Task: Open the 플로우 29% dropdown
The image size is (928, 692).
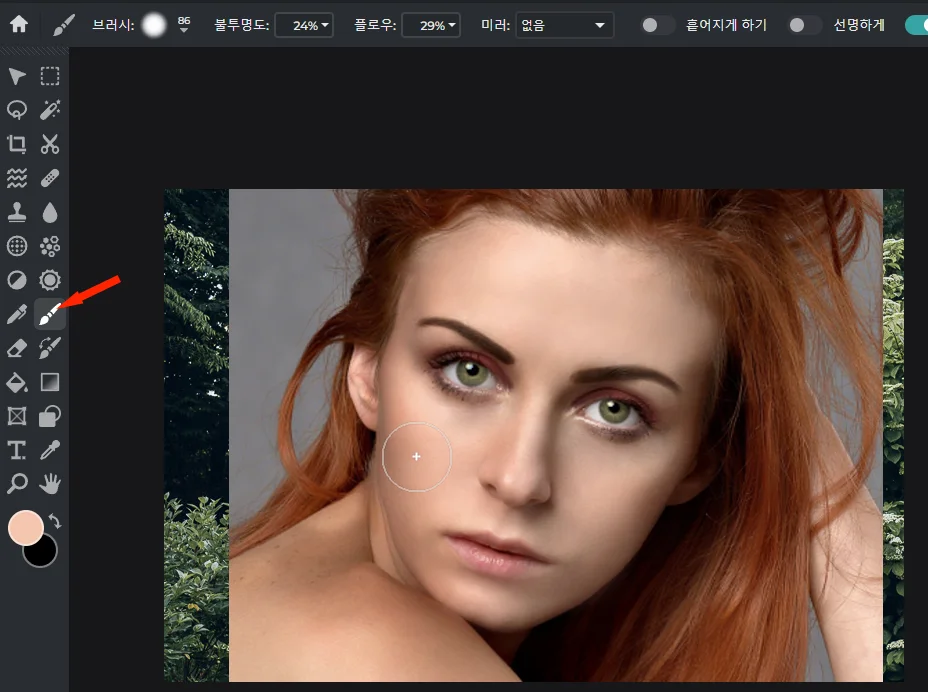Action: pos(431,25)
